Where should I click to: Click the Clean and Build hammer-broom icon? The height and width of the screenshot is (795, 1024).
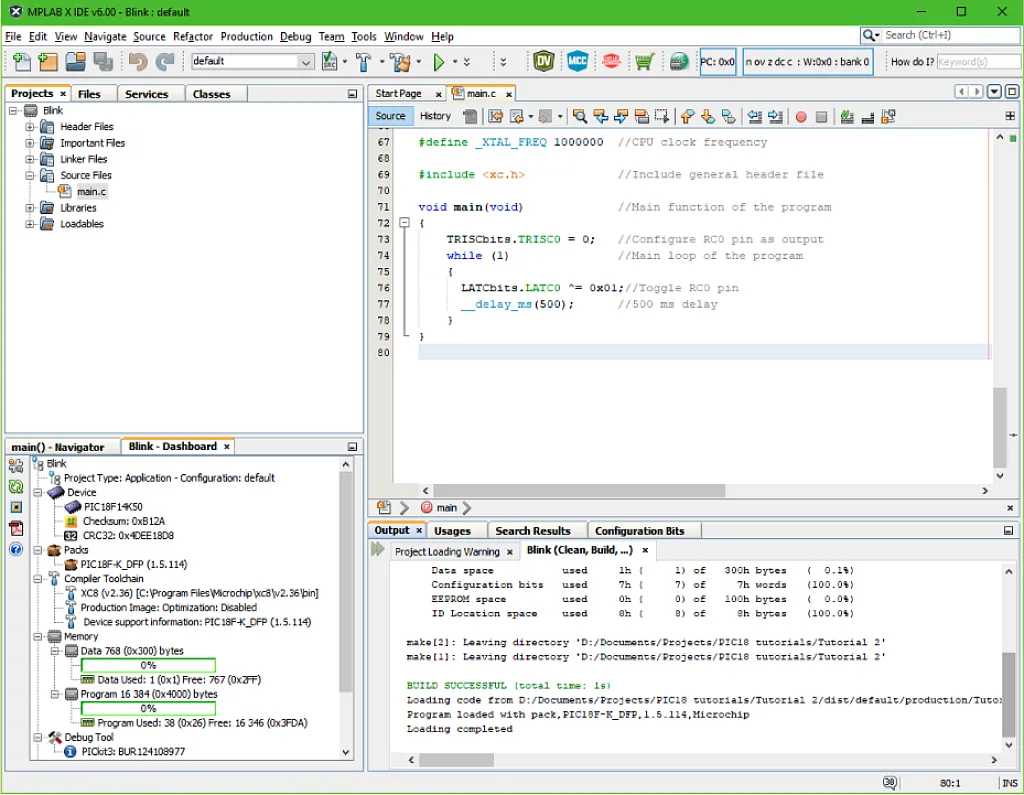point(399,62)
